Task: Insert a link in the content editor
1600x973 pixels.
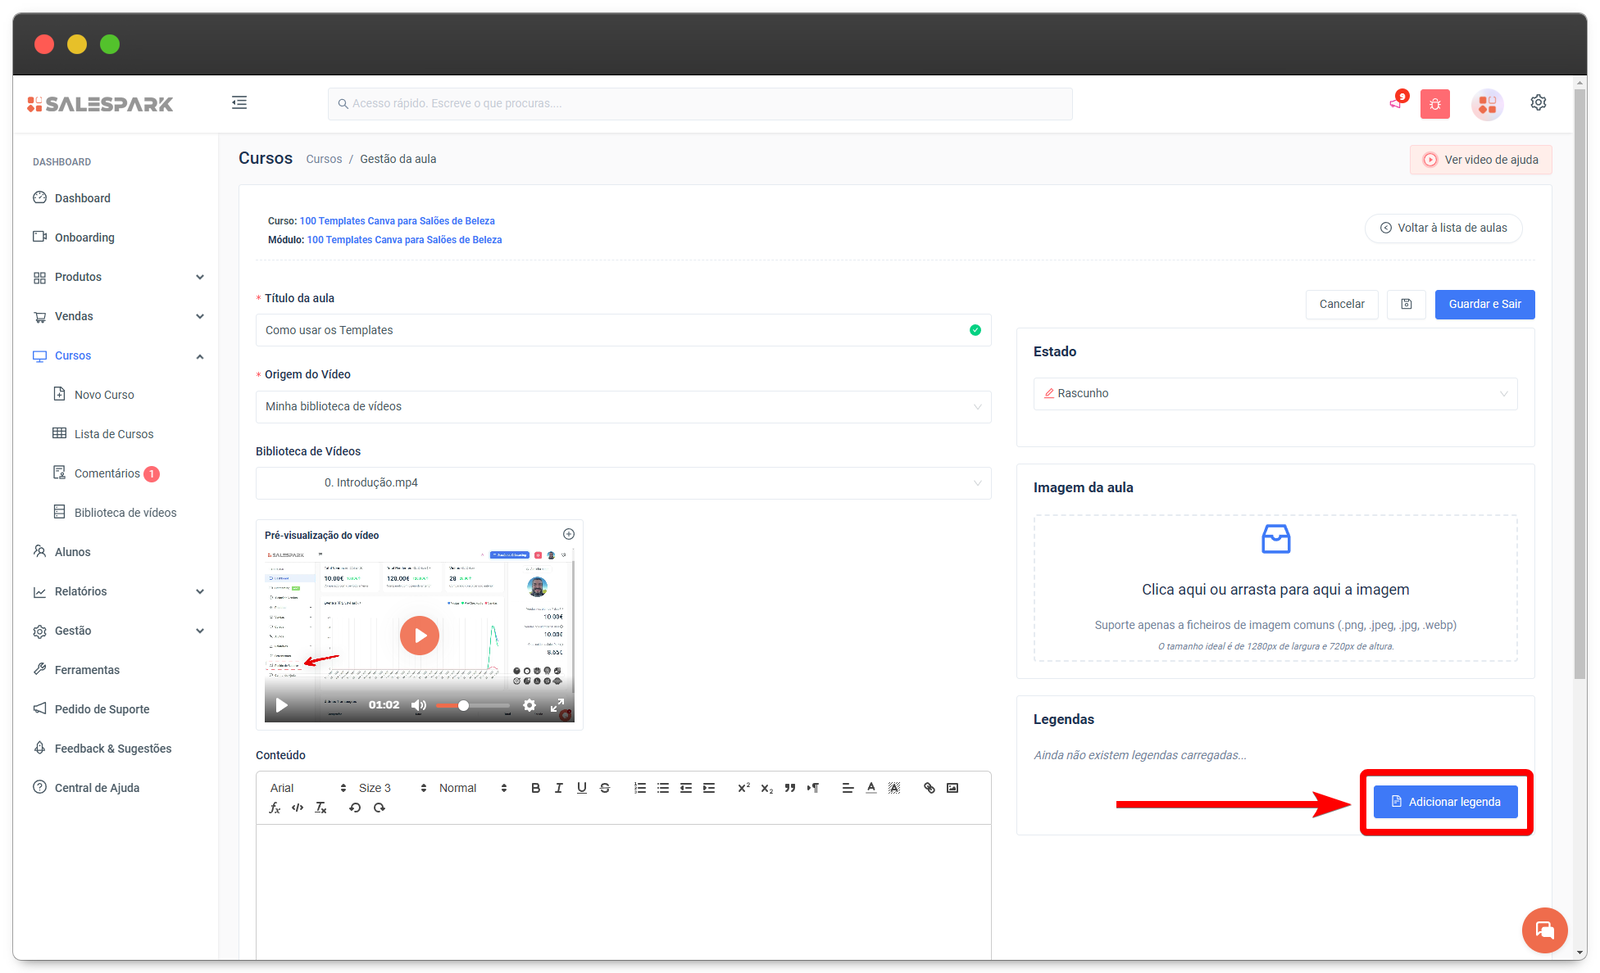Action: point(929,788)
